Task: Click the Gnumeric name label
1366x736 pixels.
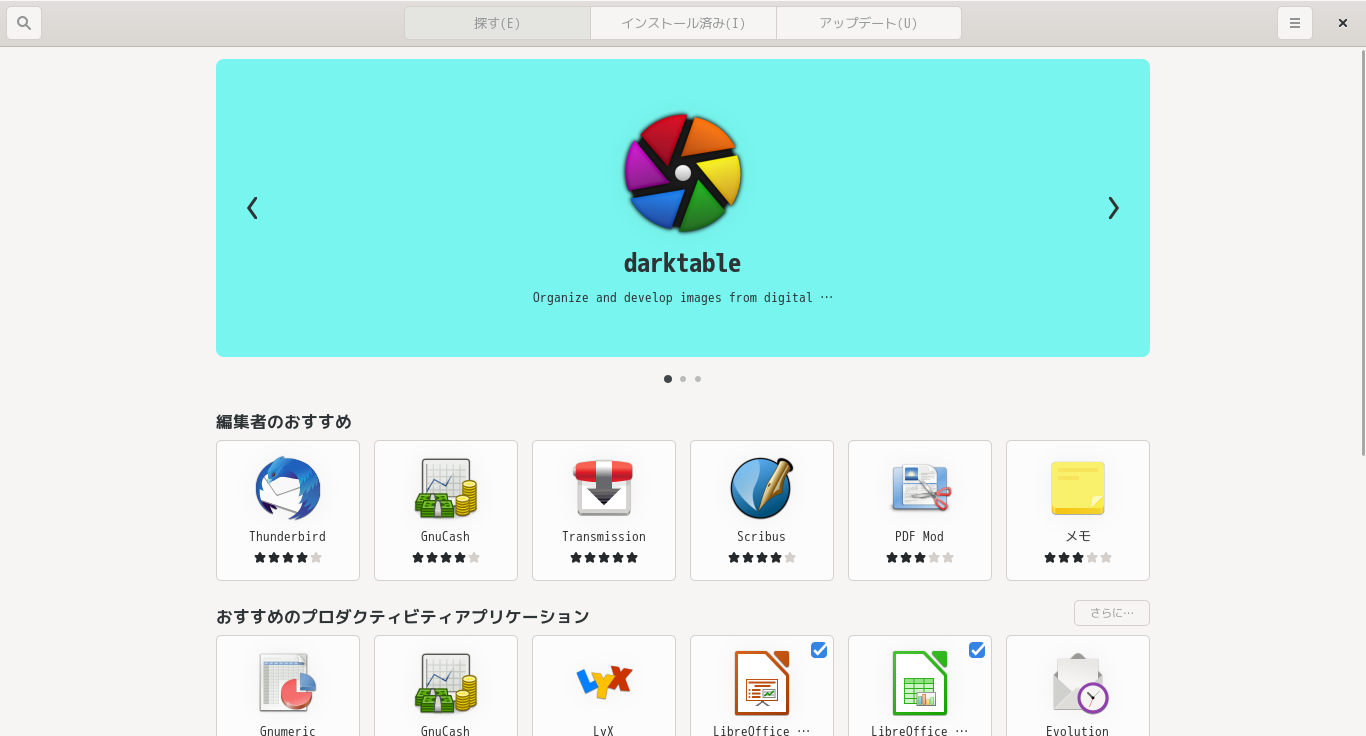Action: pyautogui.click(x=288, y=731)
